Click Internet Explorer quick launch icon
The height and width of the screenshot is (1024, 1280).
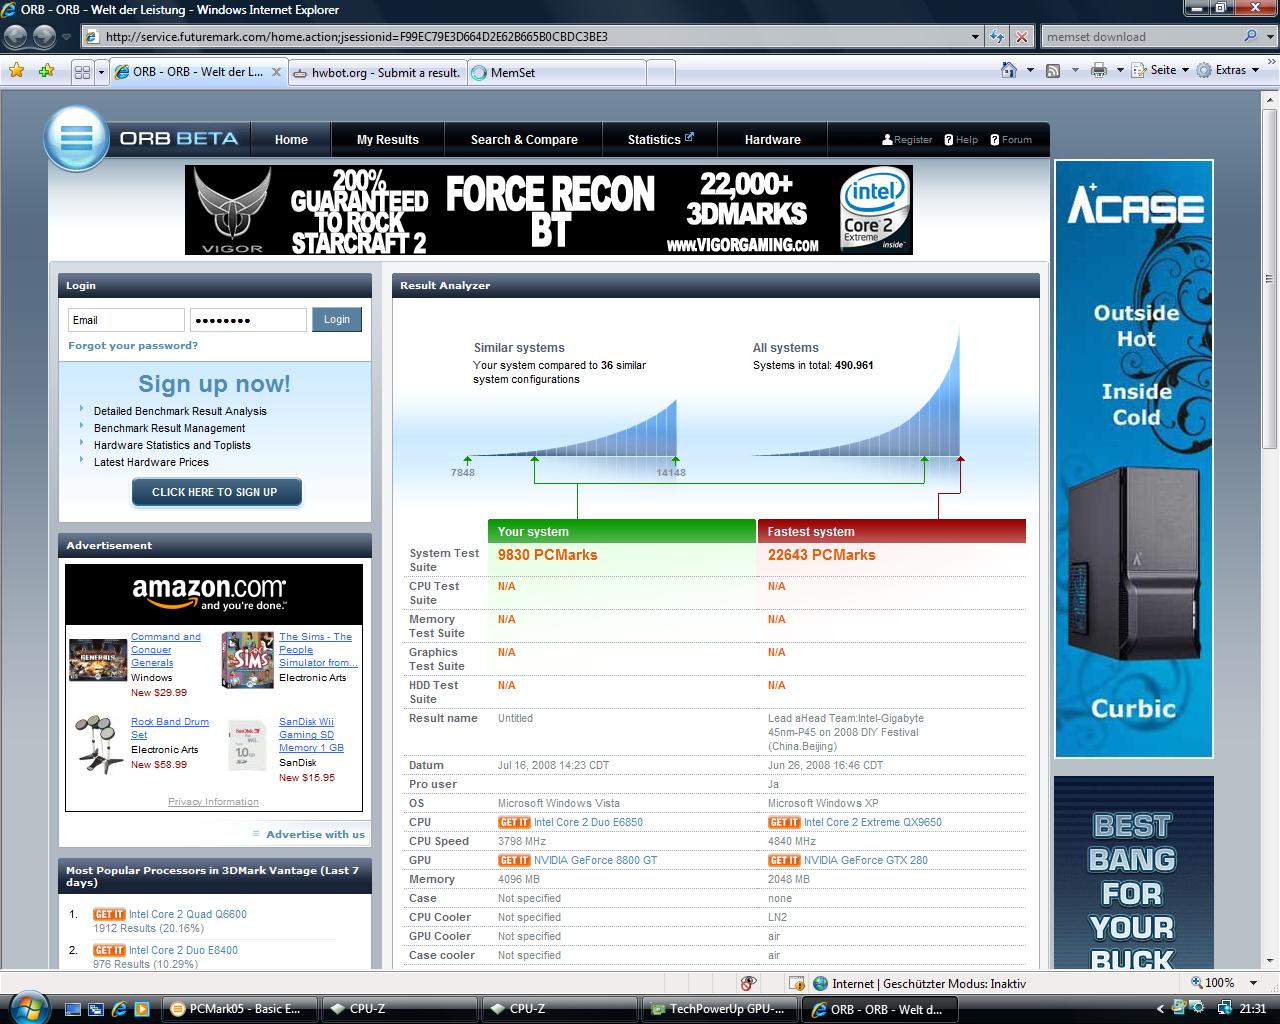pos(119,1009)
